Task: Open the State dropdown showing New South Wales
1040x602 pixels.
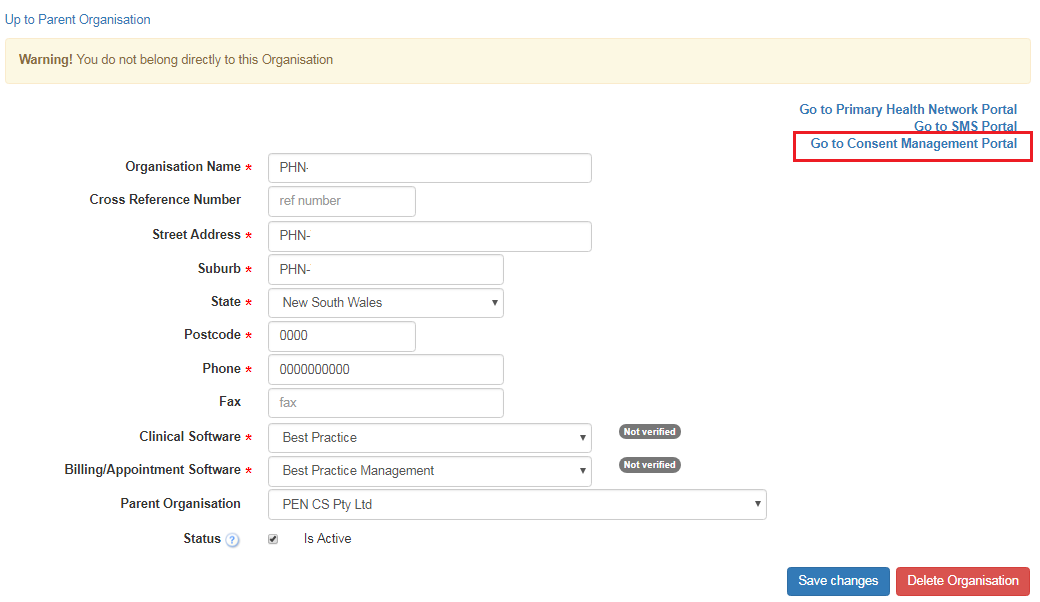Action: (x=385, y=302)
